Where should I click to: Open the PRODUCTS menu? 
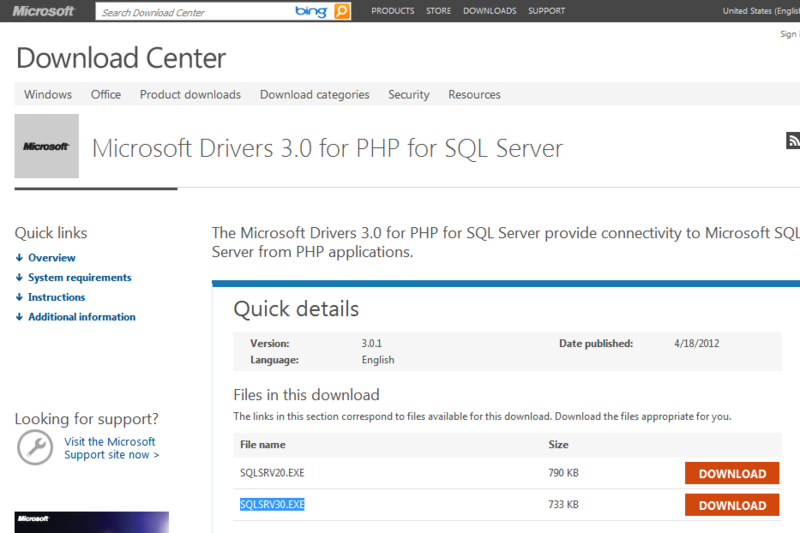click(x=392, y=11)
